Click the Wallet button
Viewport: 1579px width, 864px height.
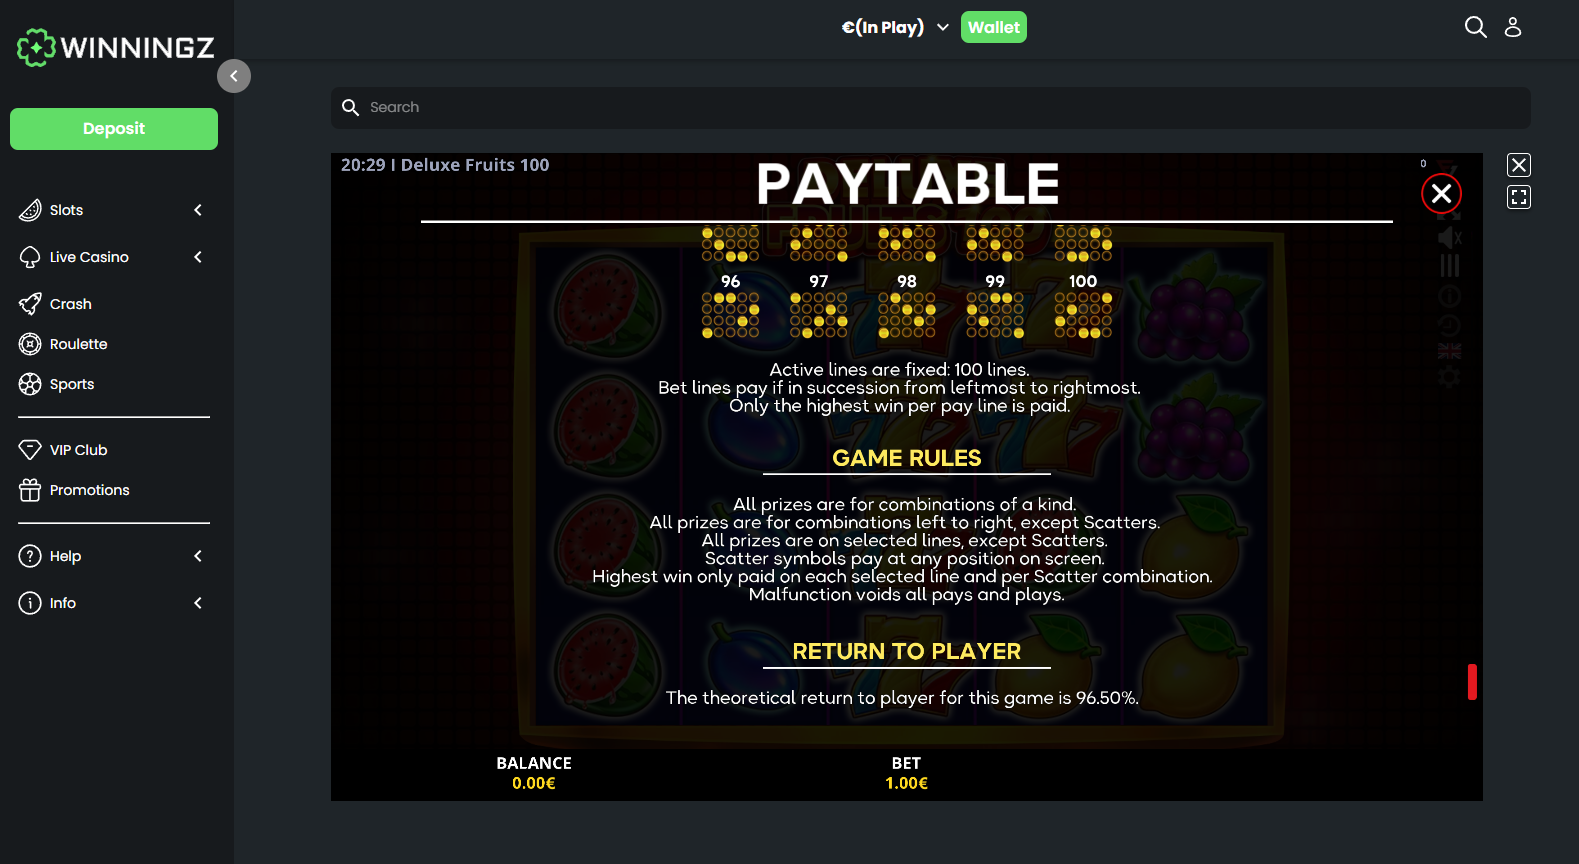tap(994, 27)
